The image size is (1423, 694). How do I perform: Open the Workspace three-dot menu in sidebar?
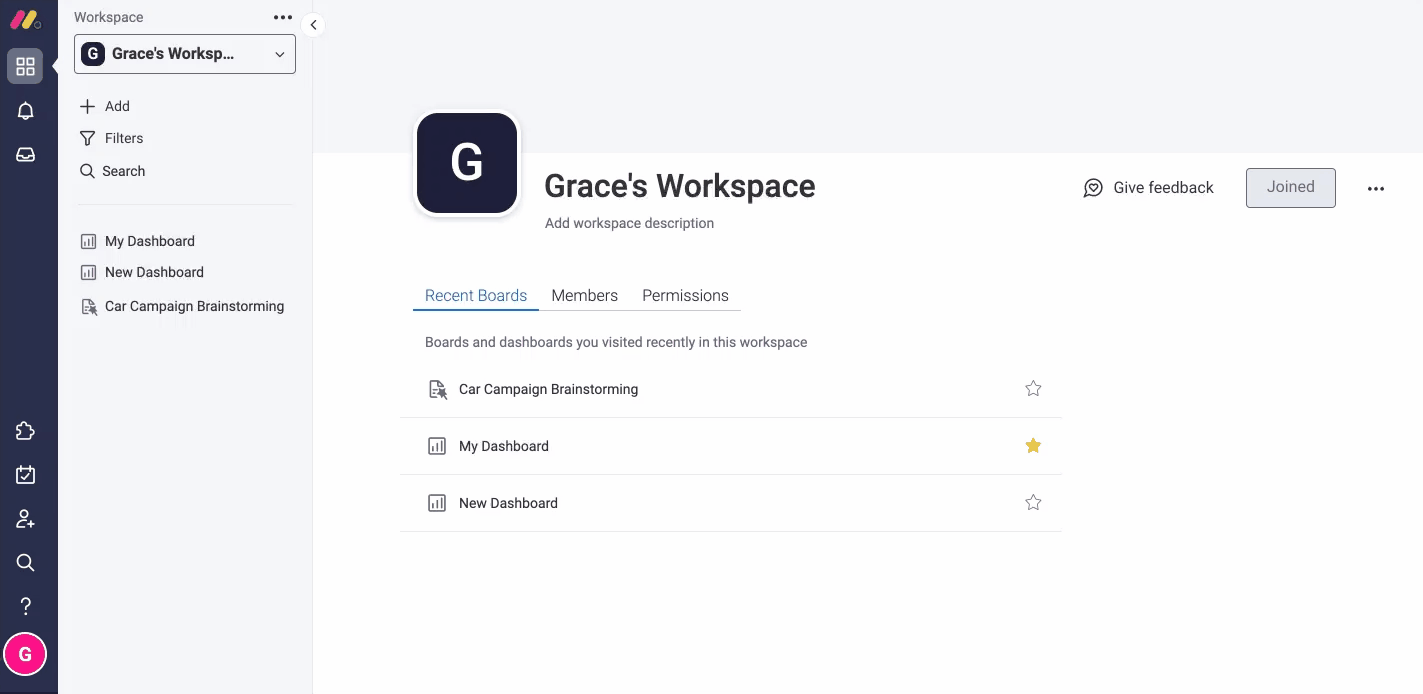[283, 17]
